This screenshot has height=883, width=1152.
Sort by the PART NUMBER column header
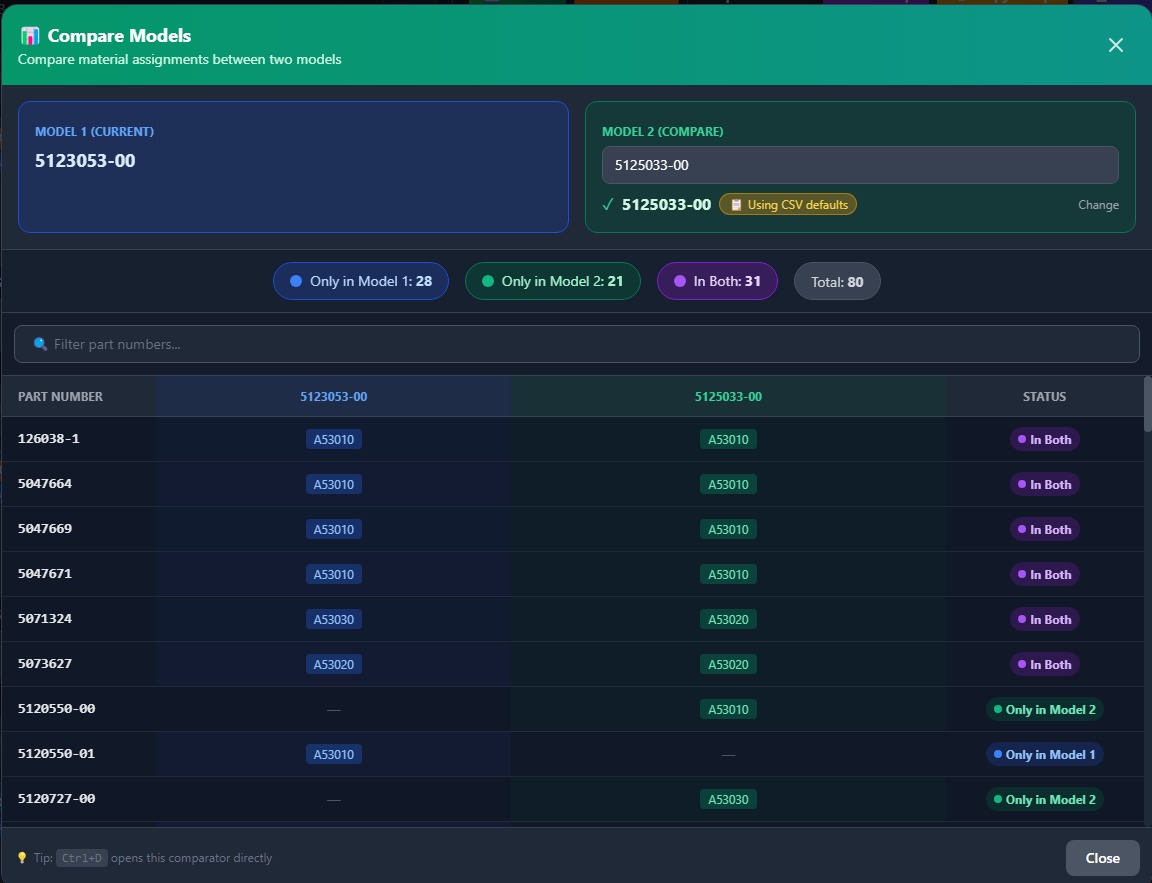tap(60, 397)
